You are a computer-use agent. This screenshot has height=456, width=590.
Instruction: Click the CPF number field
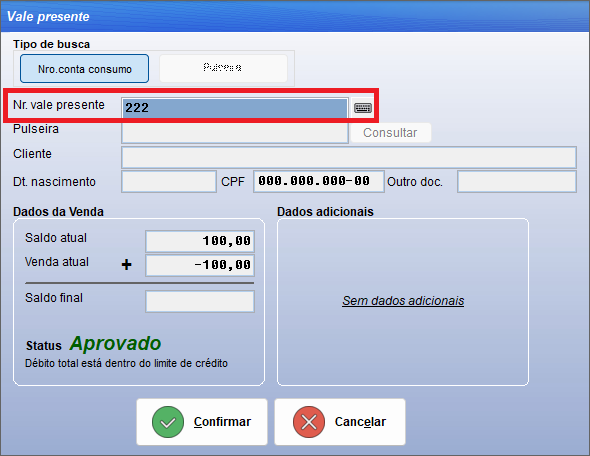319,182
